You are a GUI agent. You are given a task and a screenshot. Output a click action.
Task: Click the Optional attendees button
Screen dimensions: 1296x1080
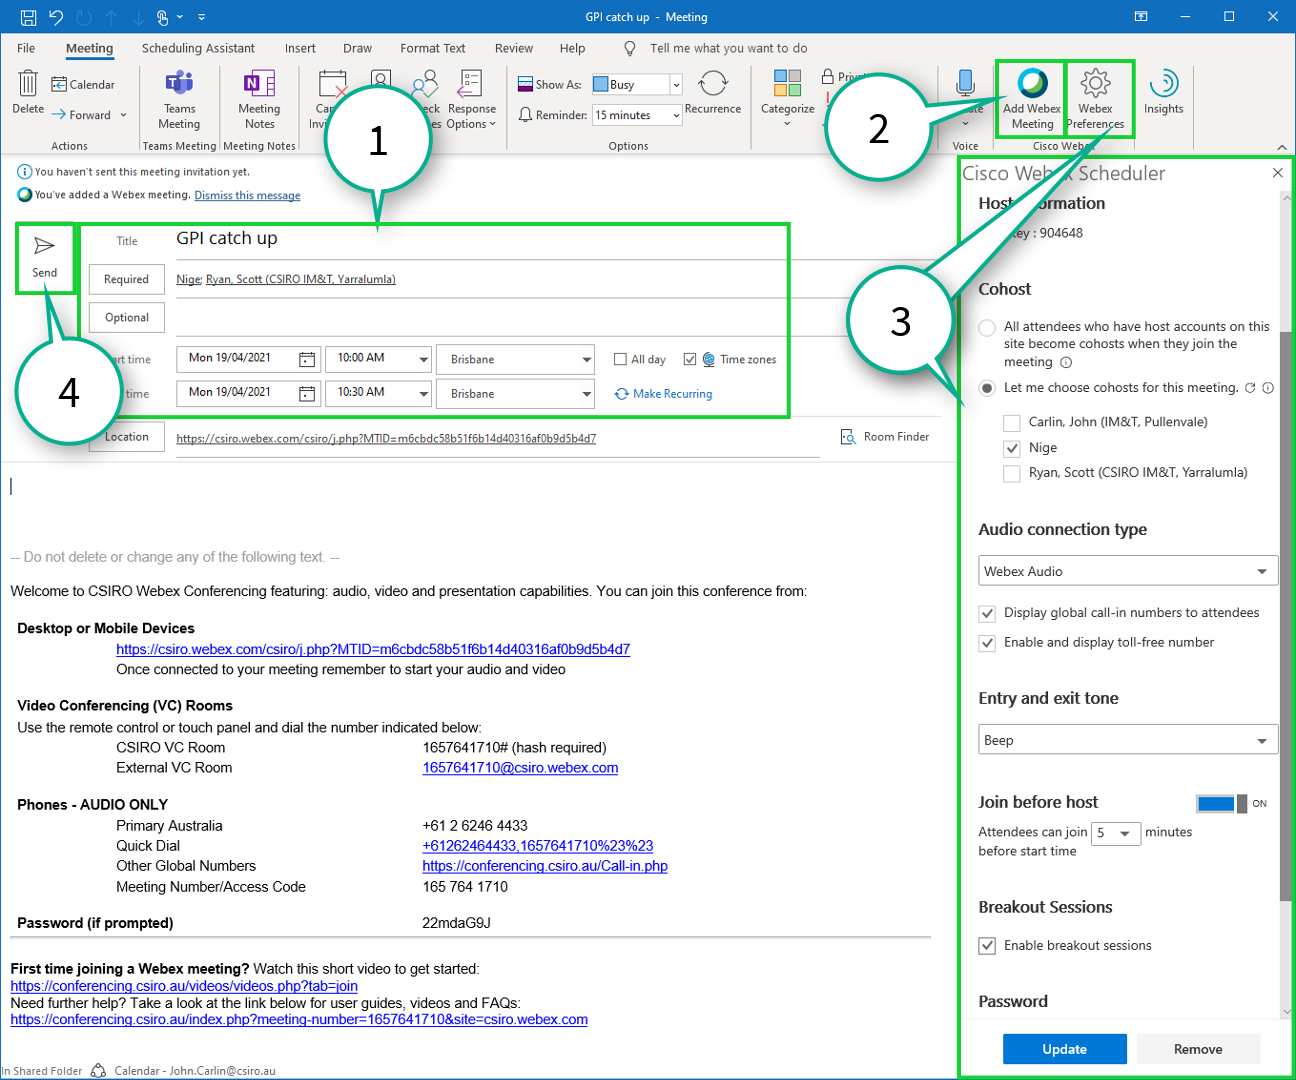coord(126,317)
